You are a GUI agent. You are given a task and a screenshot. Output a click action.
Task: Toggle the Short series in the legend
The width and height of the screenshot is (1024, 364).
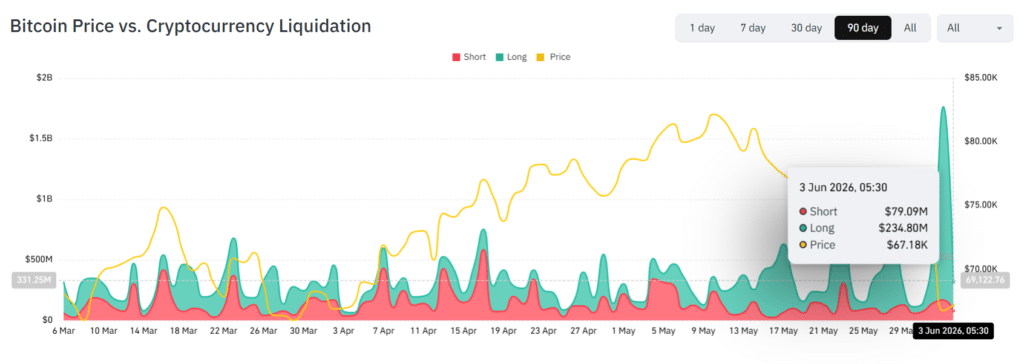[469, 57]
